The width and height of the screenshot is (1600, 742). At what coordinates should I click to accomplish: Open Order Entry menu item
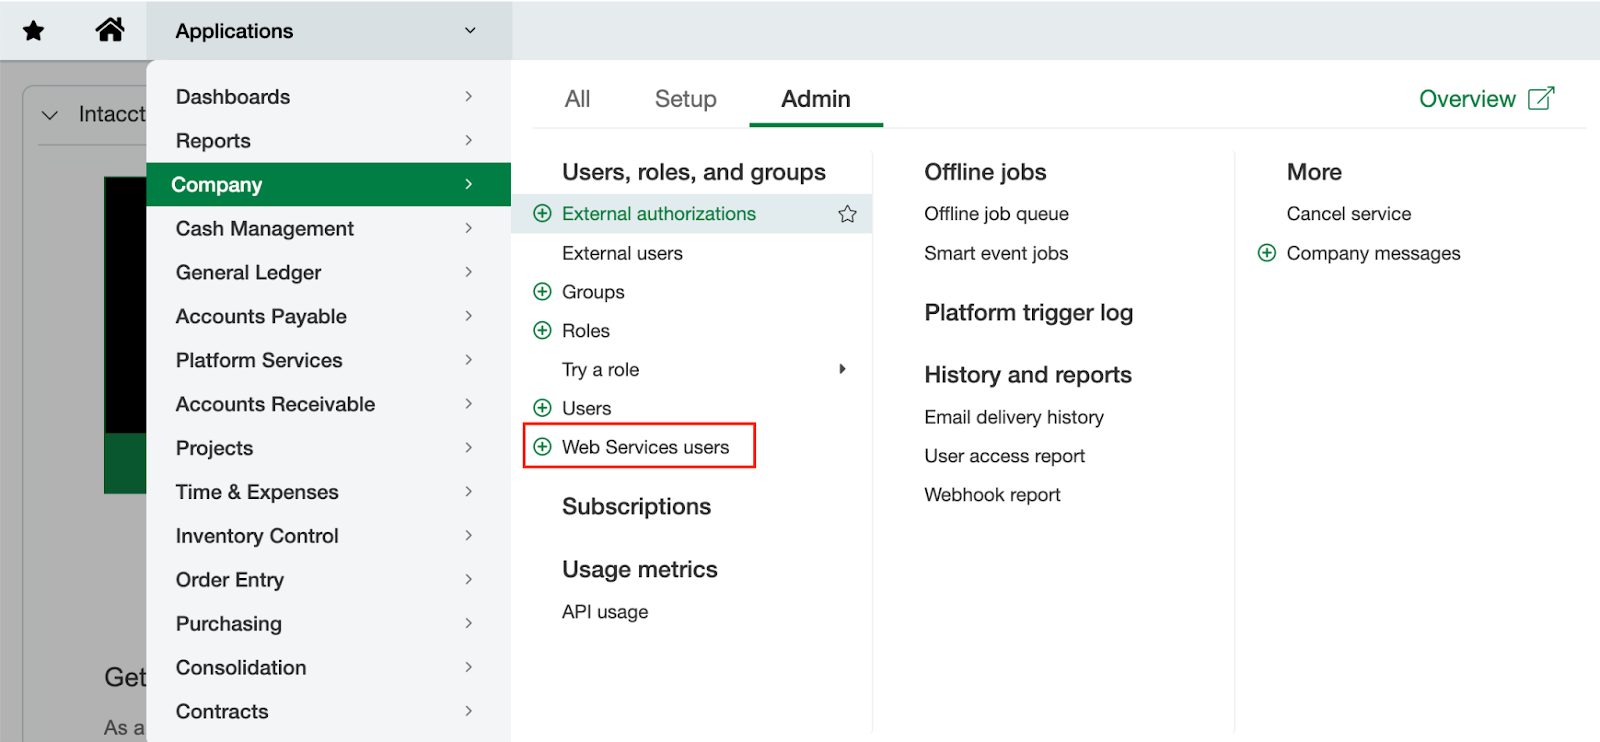click(329, 580)
